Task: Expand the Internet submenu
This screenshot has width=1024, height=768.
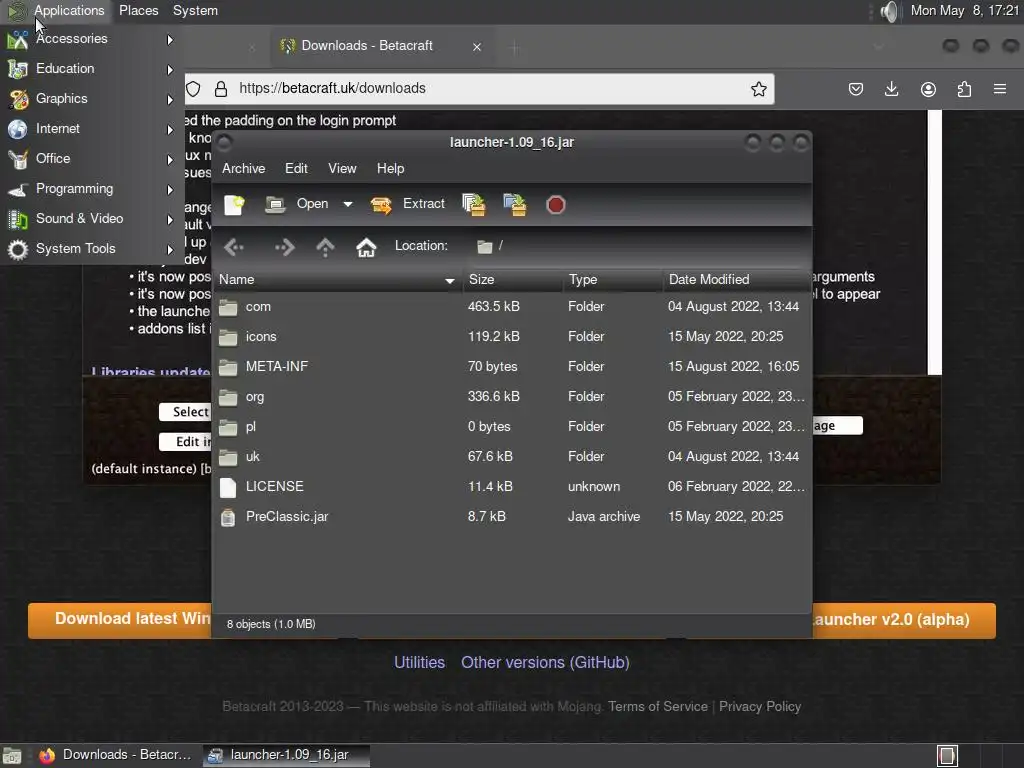Action: coord(91,129)
